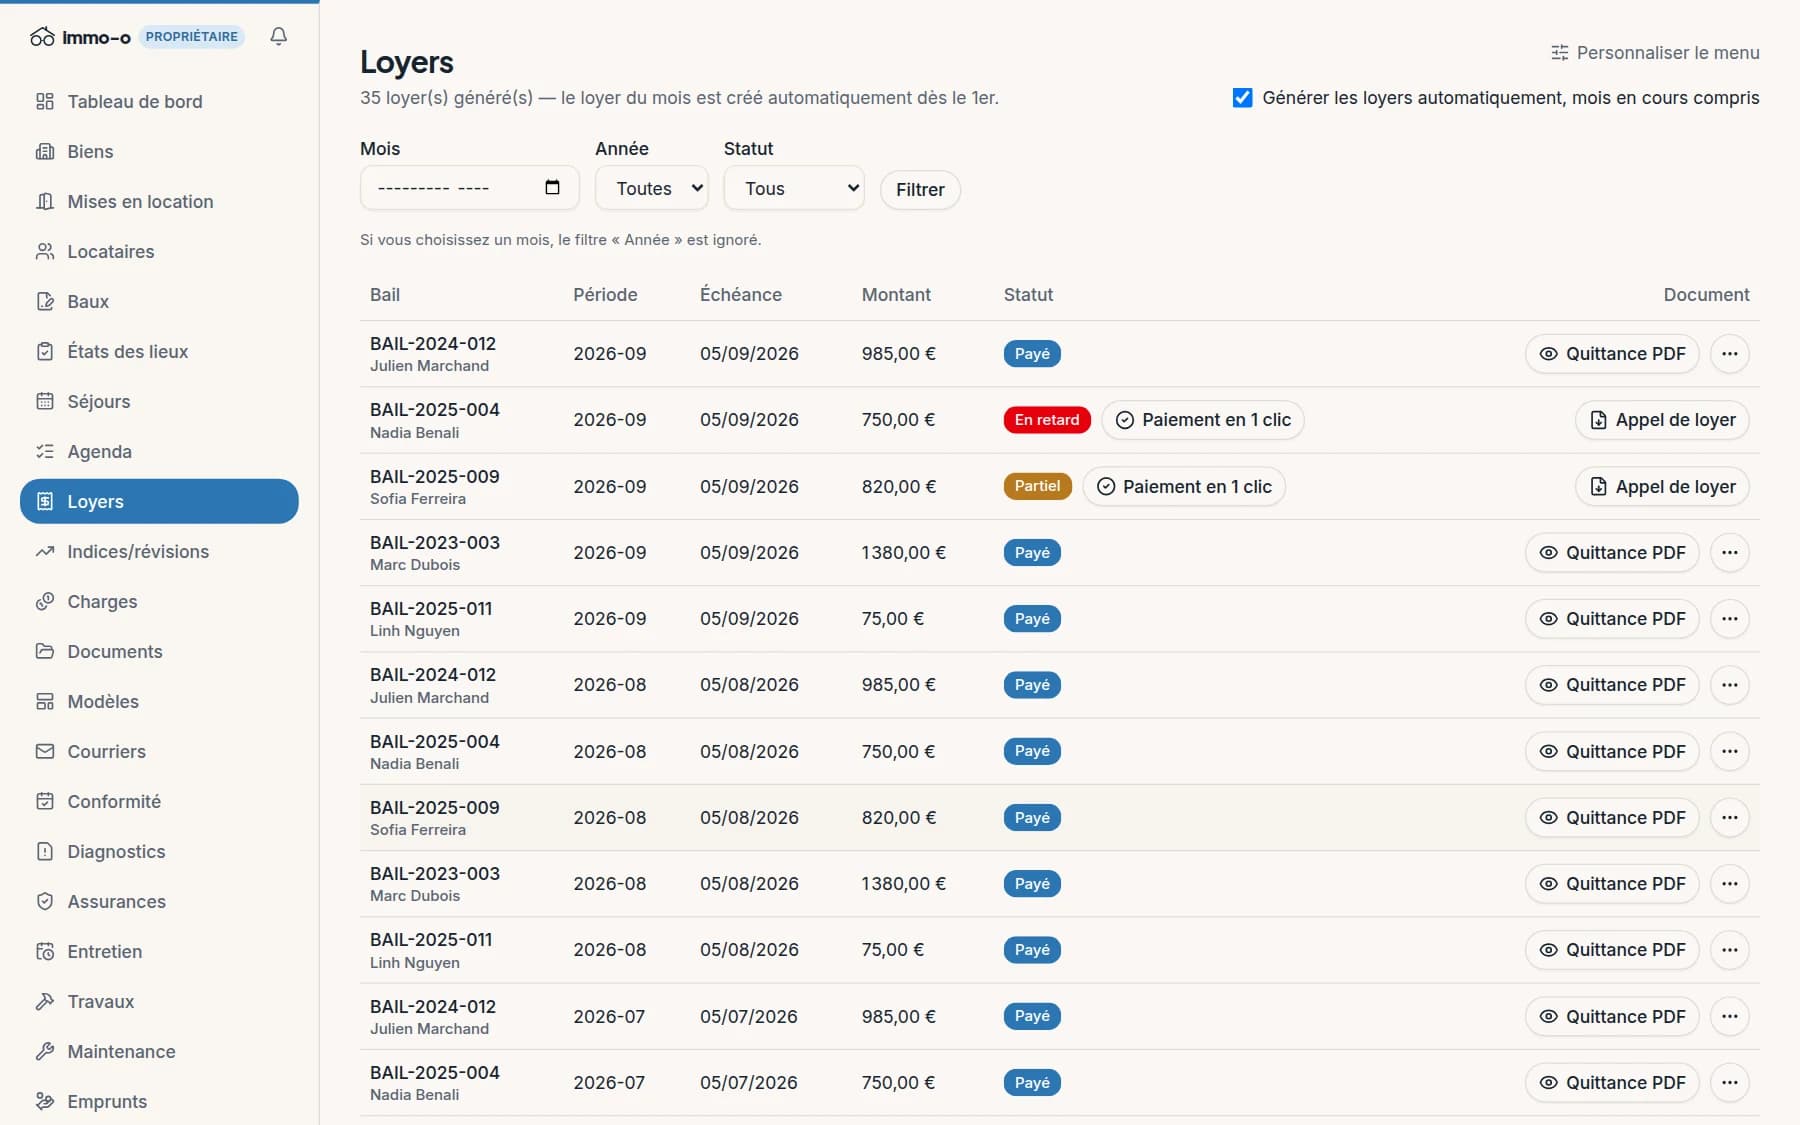The image size is (1800, 1125).
Task: Click the Charges coins icon
Action: 45,601
